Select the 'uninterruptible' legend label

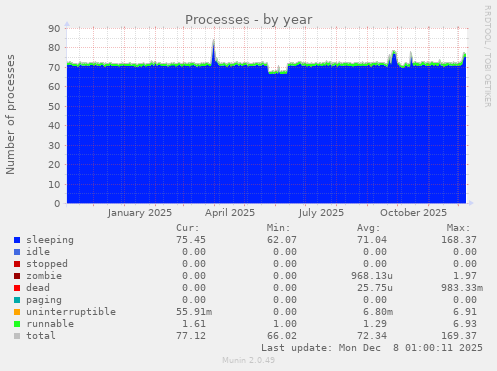tap(71, 312)
